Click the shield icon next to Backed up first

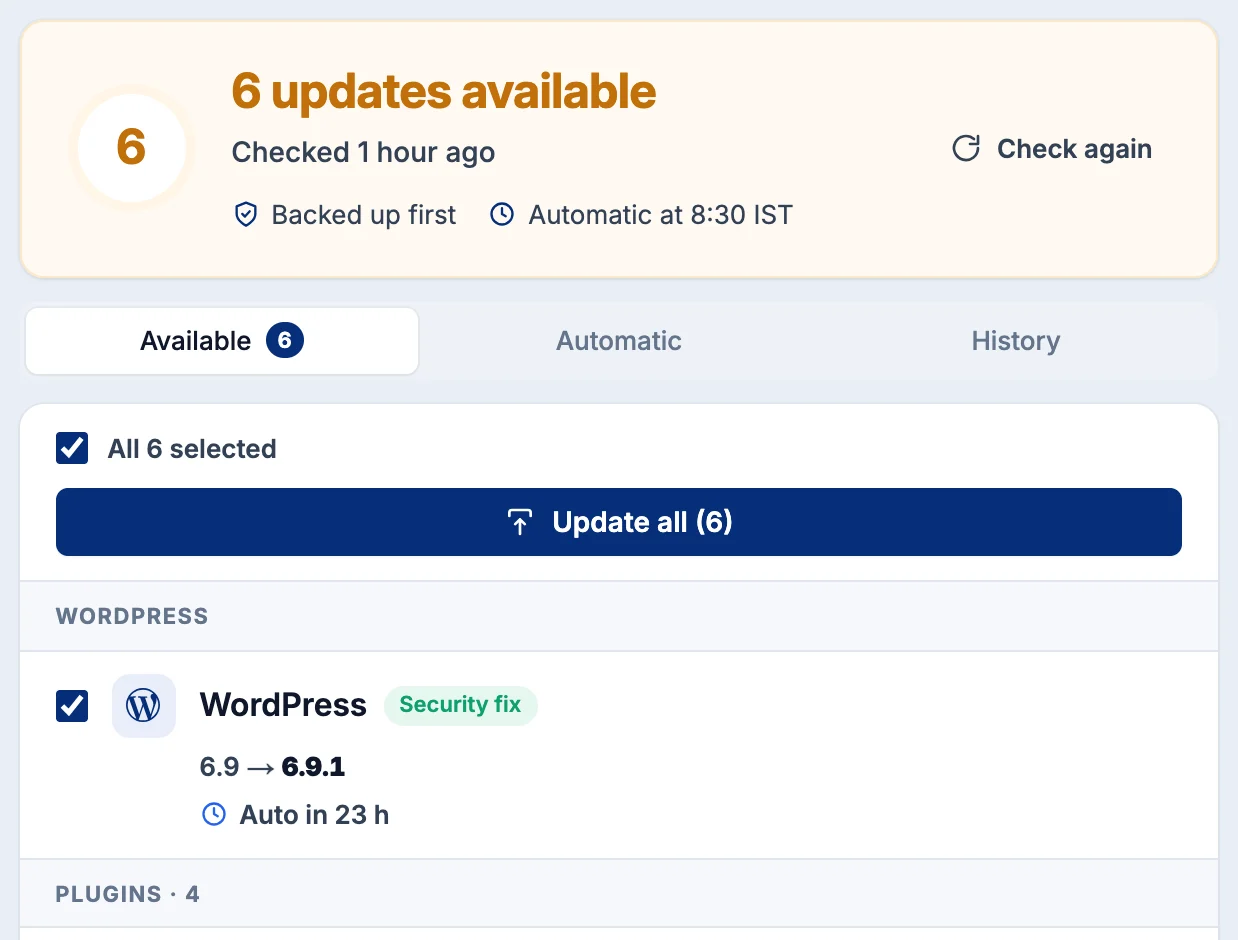click(x=245, y=215)
